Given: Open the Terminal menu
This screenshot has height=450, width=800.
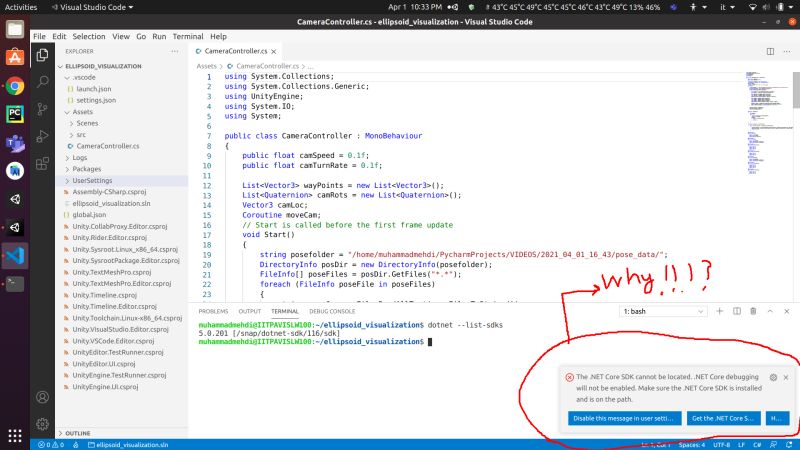Looking at the screenshot, I should 188,37.
